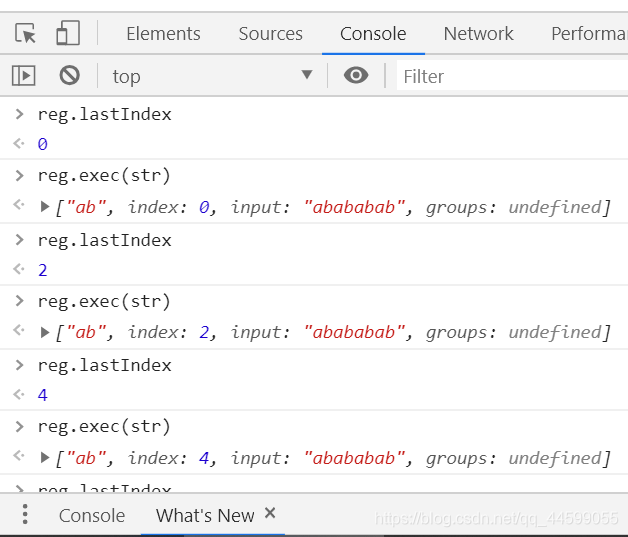Close the What's New drawer tab
The width and height of the screenshot is (628, 537).
tap(270, 513)
